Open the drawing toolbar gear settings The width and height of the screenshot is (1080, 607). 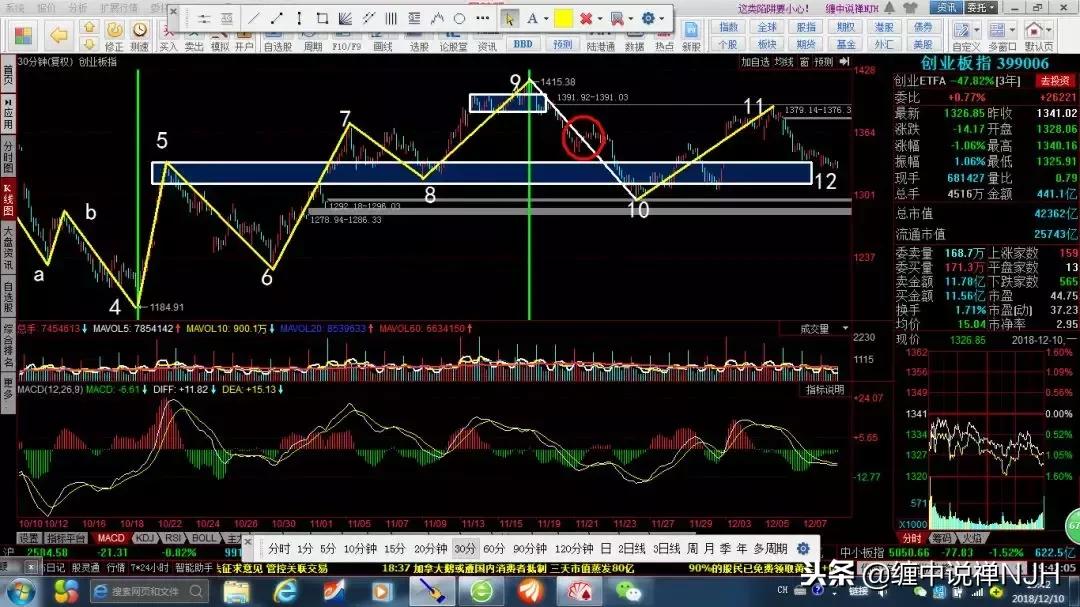pyautogui.click(x=648, y=19)
